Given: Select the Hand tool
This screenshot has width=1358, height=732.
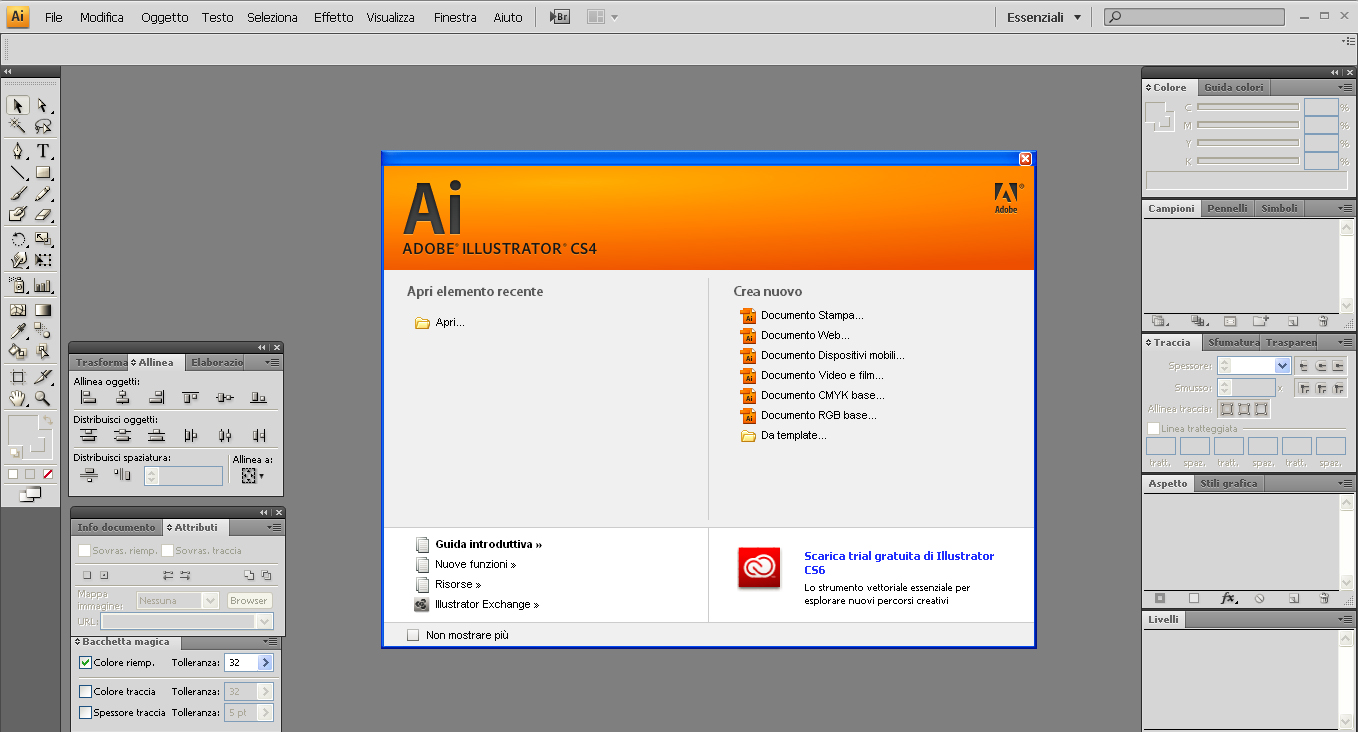Looking at the screenshot, I should pos(16,398).
